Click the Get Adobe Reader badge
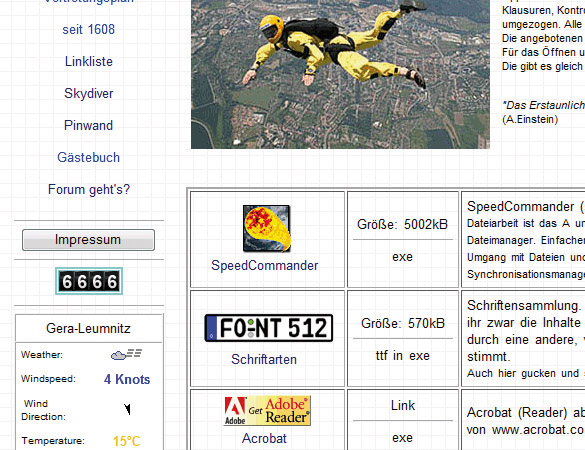This screenshot has width=585, height=450. point(267,411)
